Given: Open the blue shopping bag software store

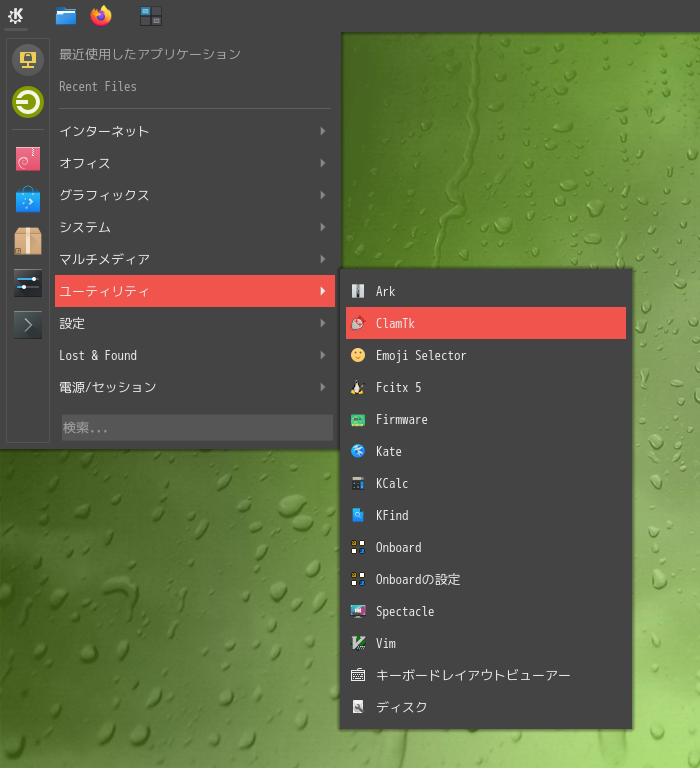Looking at the screenshot, I should (28, 199).
